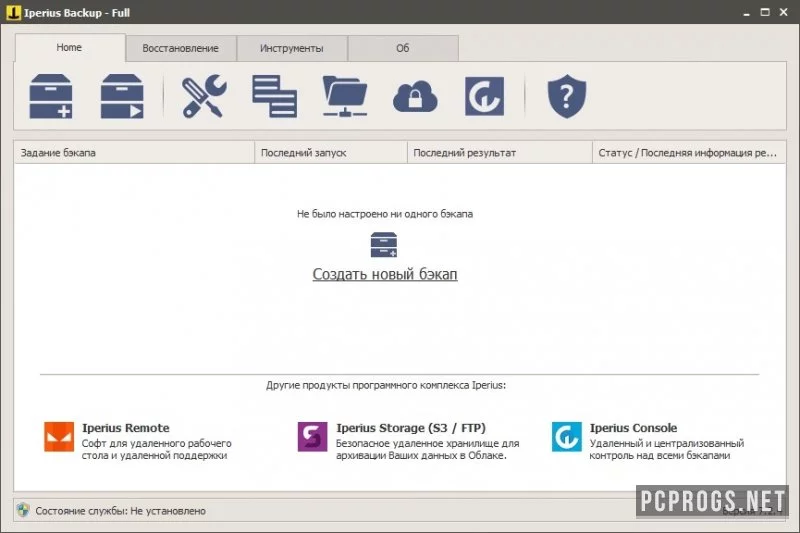
Task: Open the logs/reports list icon
Action: tap(274, 96)
